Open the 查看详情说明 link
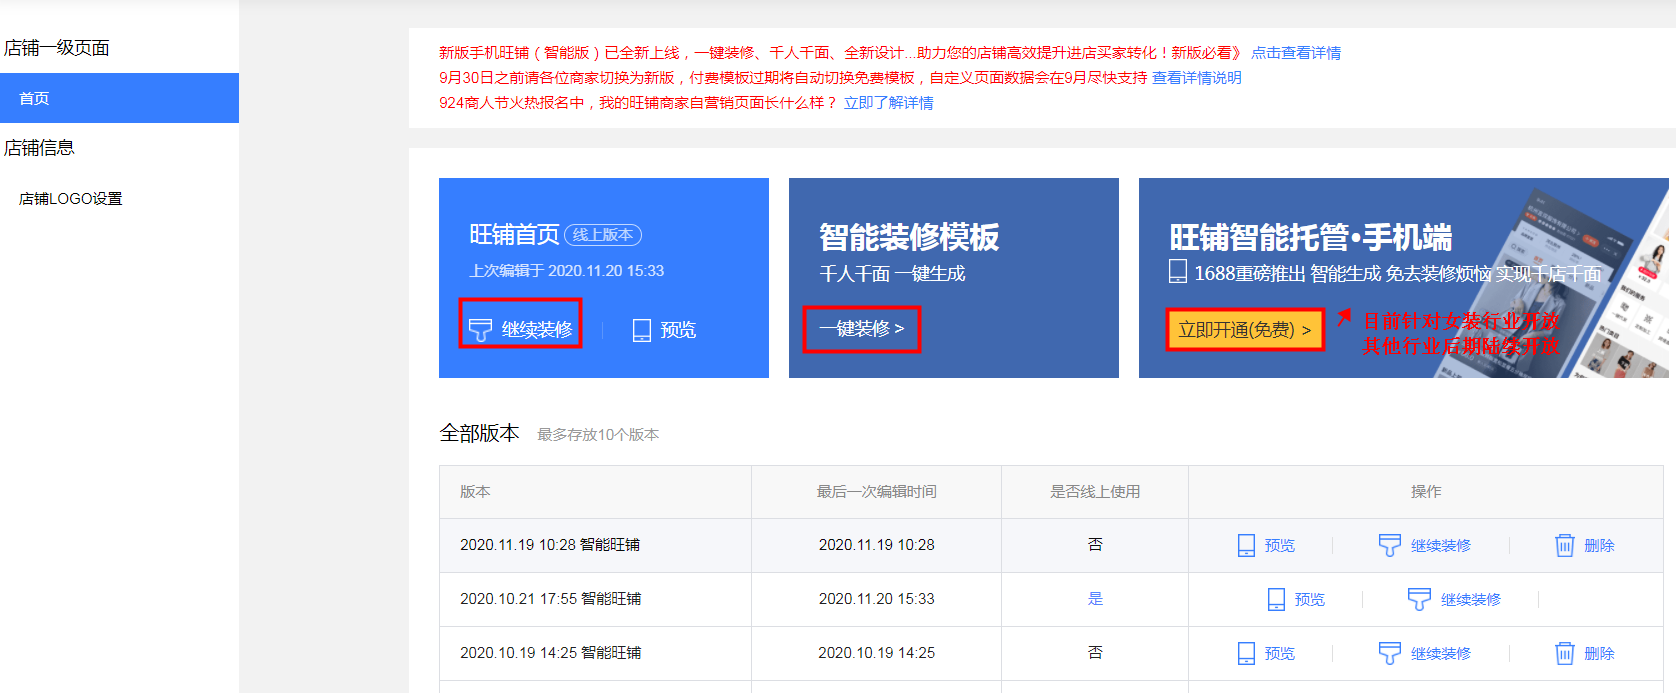The height and width of the screenshot is (693, 1676). 1196,78
